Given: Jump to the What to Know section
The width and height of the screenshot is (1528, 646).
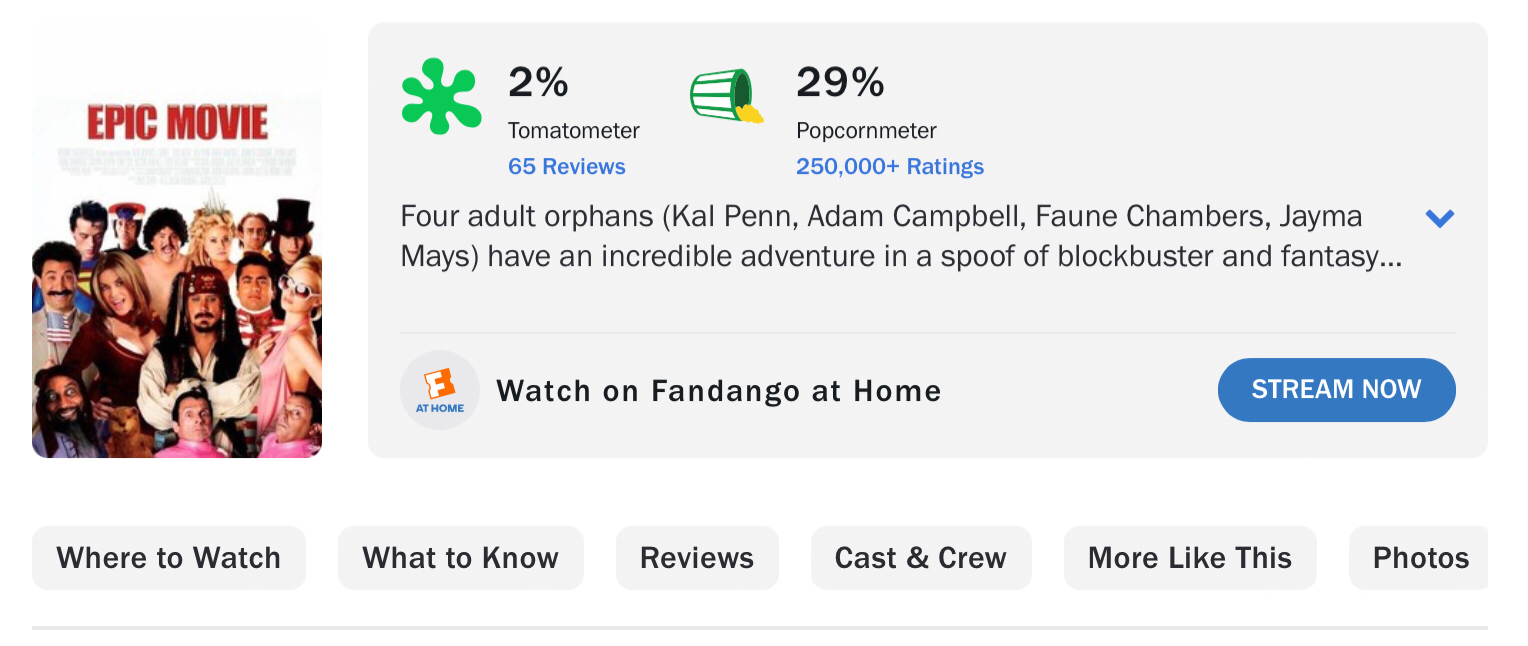Looking at the screenshot, I should [460, 558].
